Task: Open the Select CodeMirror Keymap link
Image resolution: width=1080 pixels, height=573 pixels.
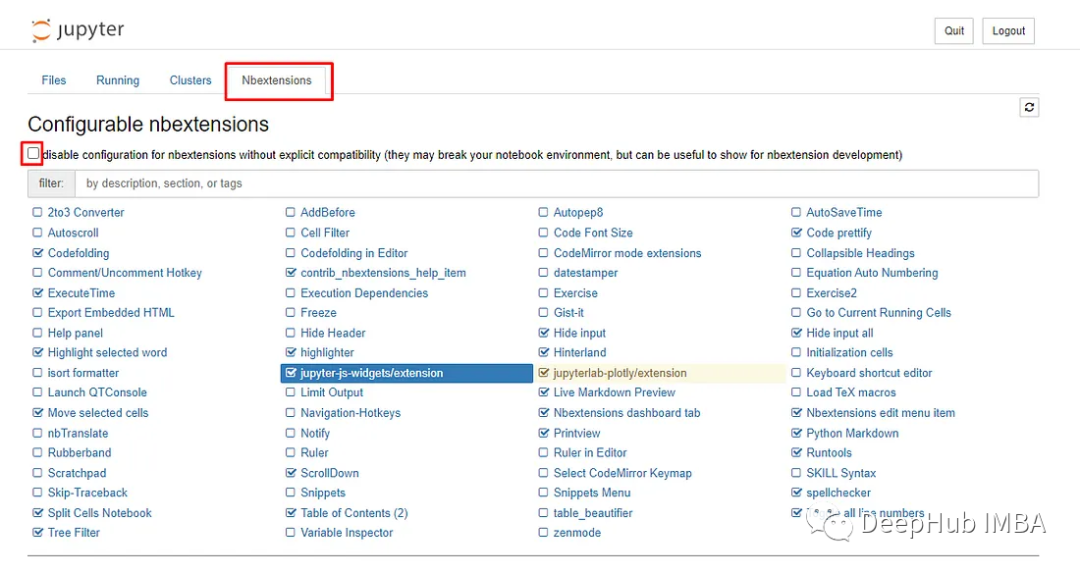Action: tap(623, 473)
